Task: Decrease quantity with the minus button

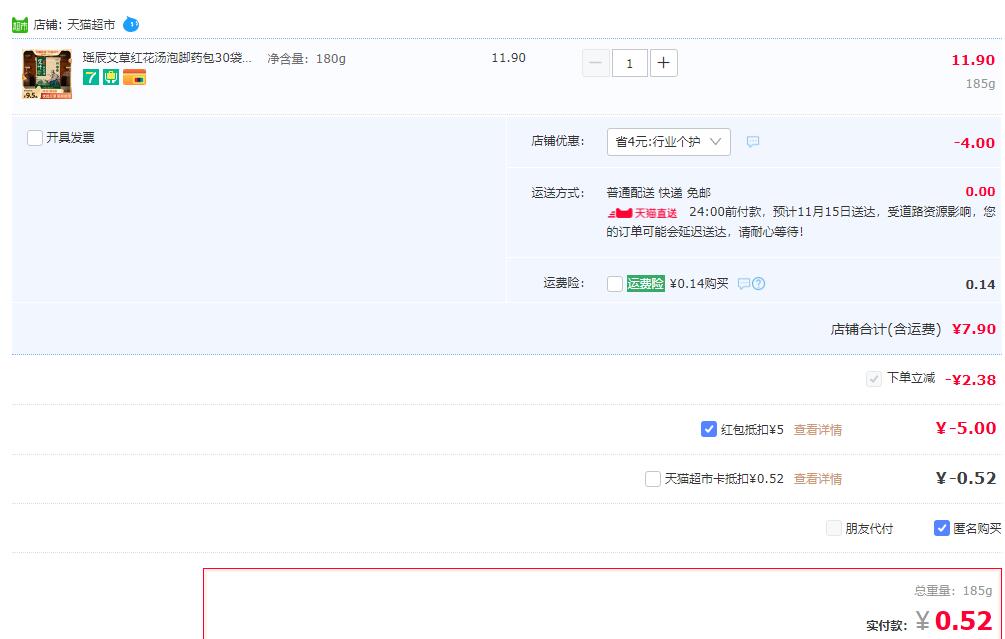Action: click(x=596, y=64)
